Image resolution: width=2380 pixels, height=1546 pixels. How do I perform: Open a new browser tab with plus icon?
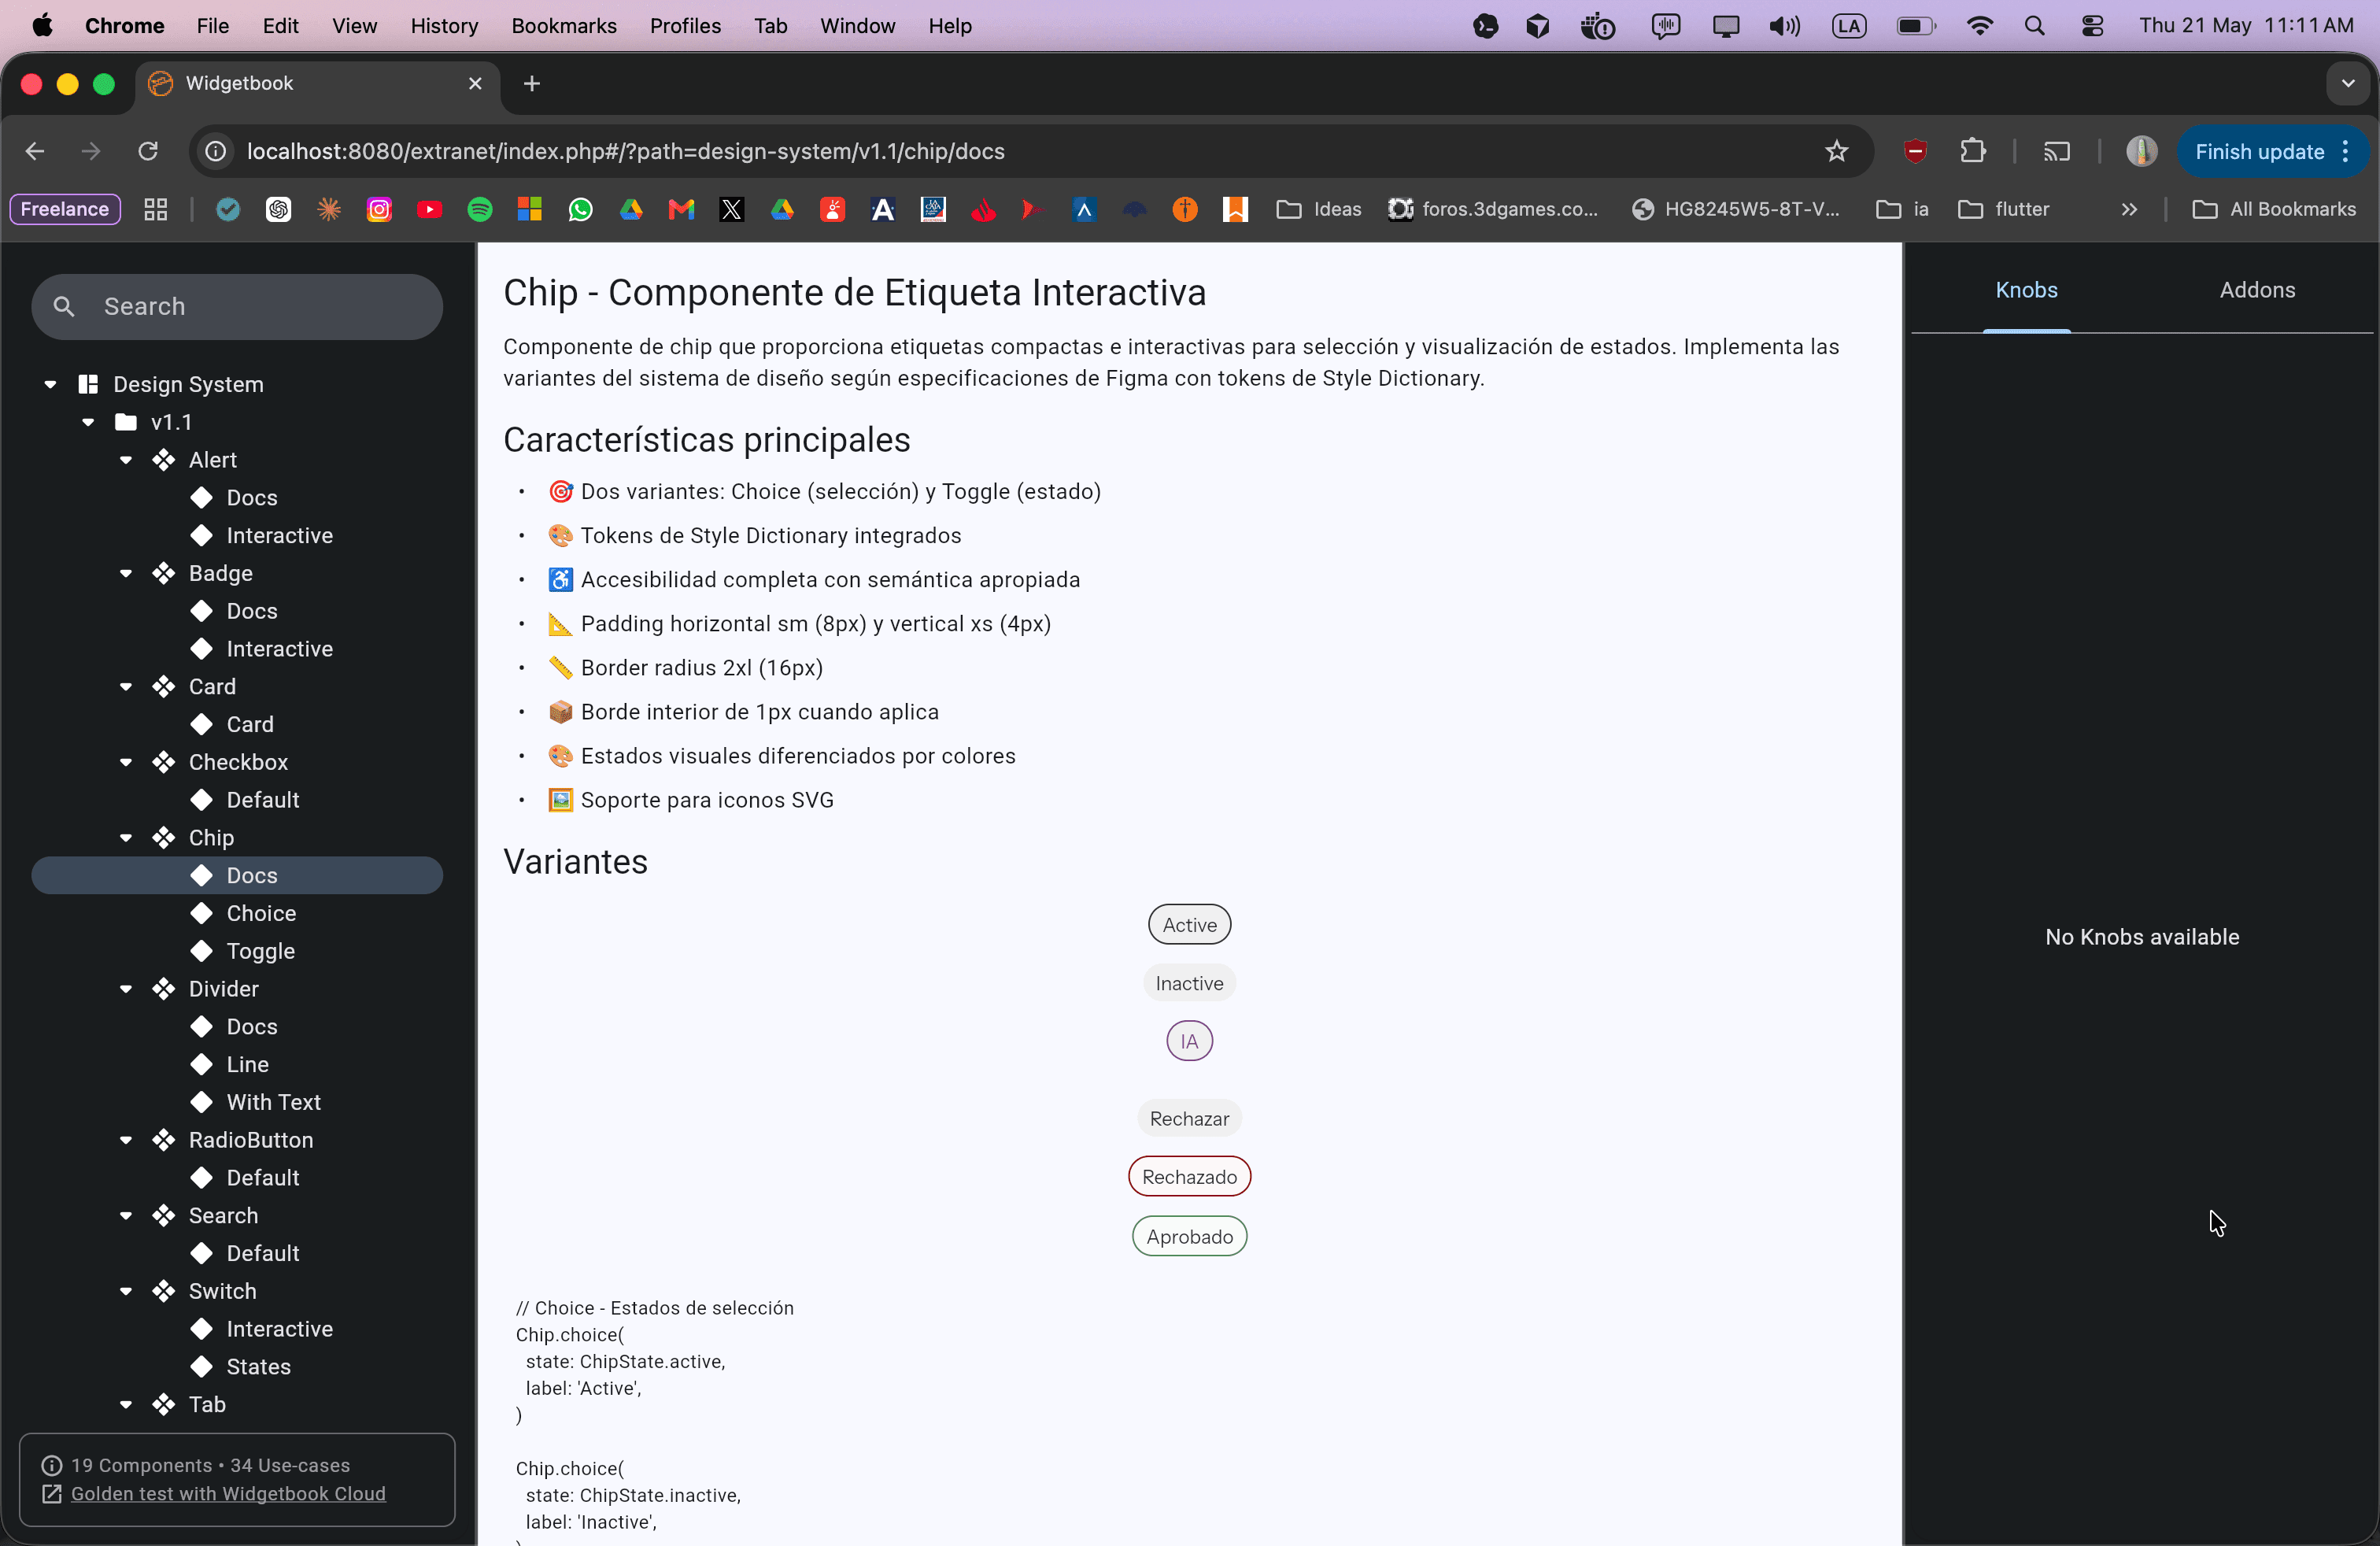pos(532,83)
